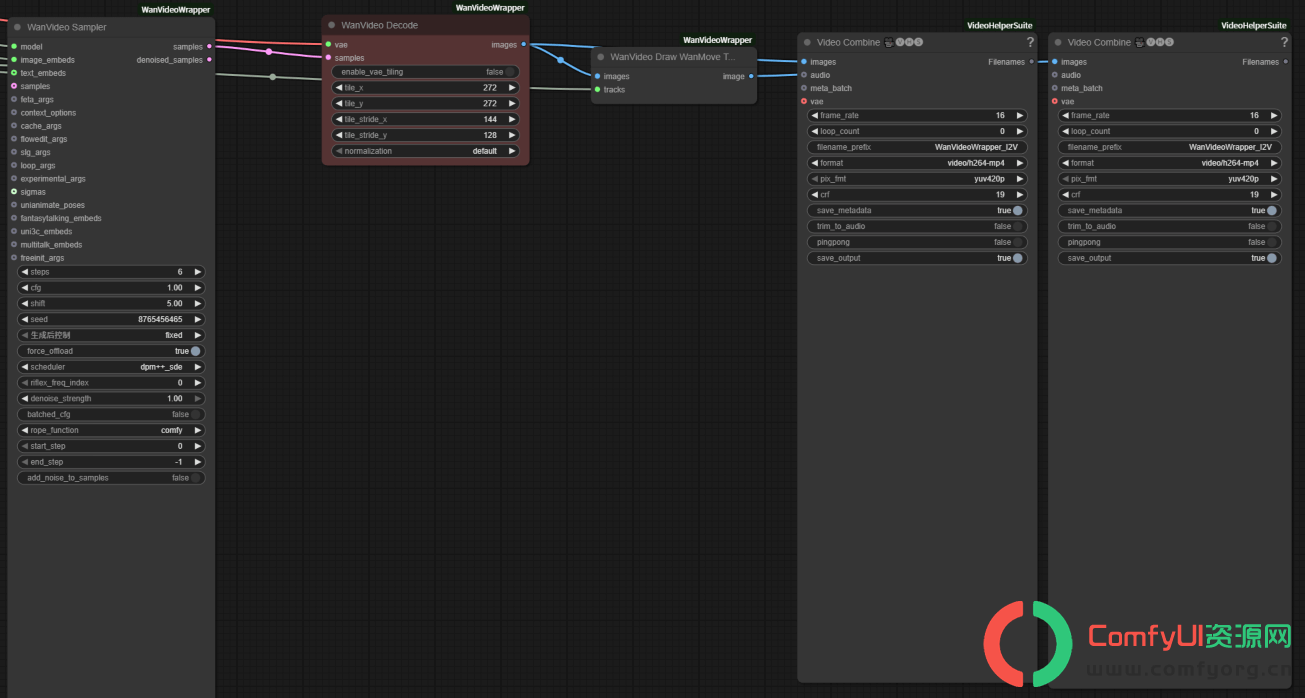Enable batched_cfg in WanVideo Sampler
Image resolution: width=1305 pixels, height=698 pixels.
click(112, 414)
